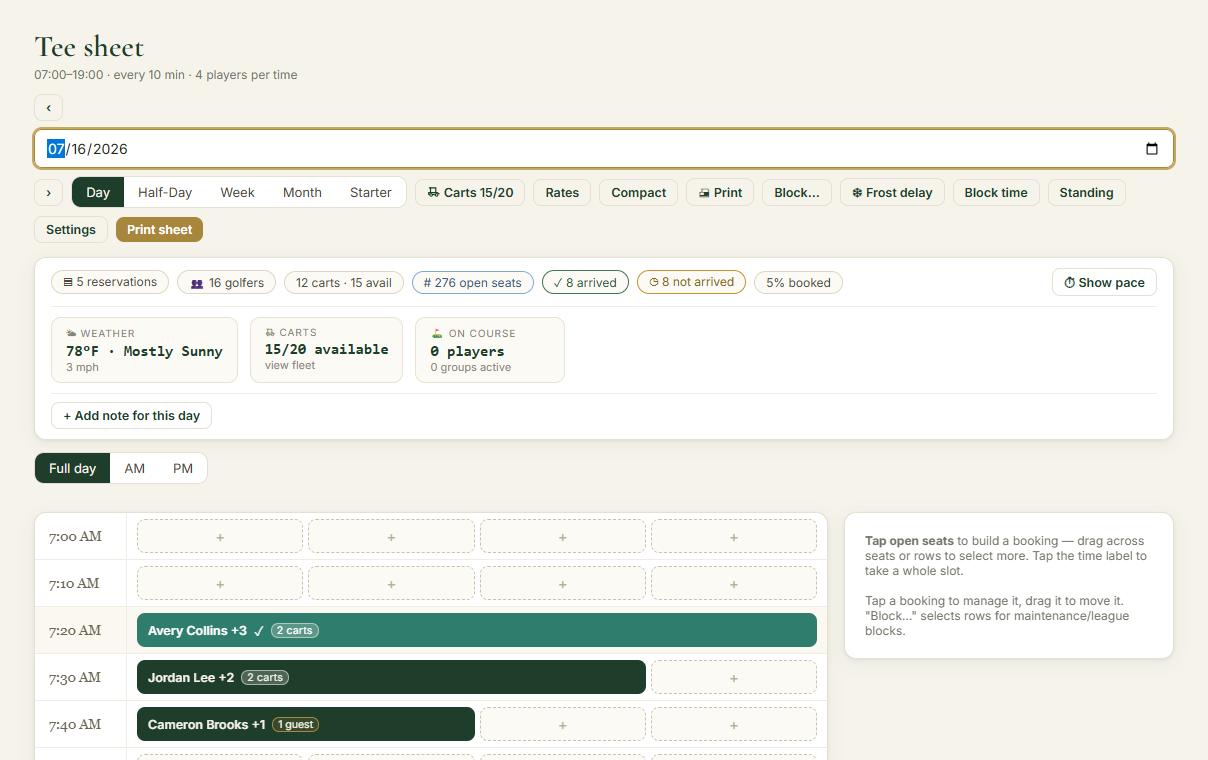Add to second open seat at 7:00 AM
Viewport: 1208px width, 760px height.
coord(391,537)
